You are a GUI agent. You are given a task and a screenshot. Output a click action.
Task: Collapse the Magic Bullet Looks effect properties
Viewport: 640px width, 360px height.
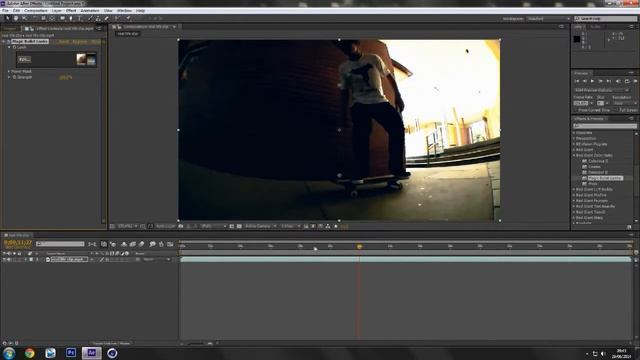coord(4,42)
